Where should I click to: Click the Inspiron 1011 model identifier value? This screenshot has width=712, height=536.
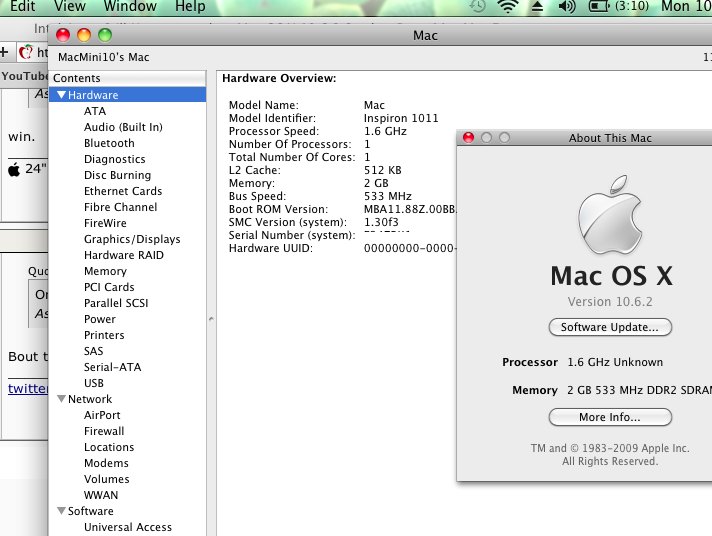401,118
